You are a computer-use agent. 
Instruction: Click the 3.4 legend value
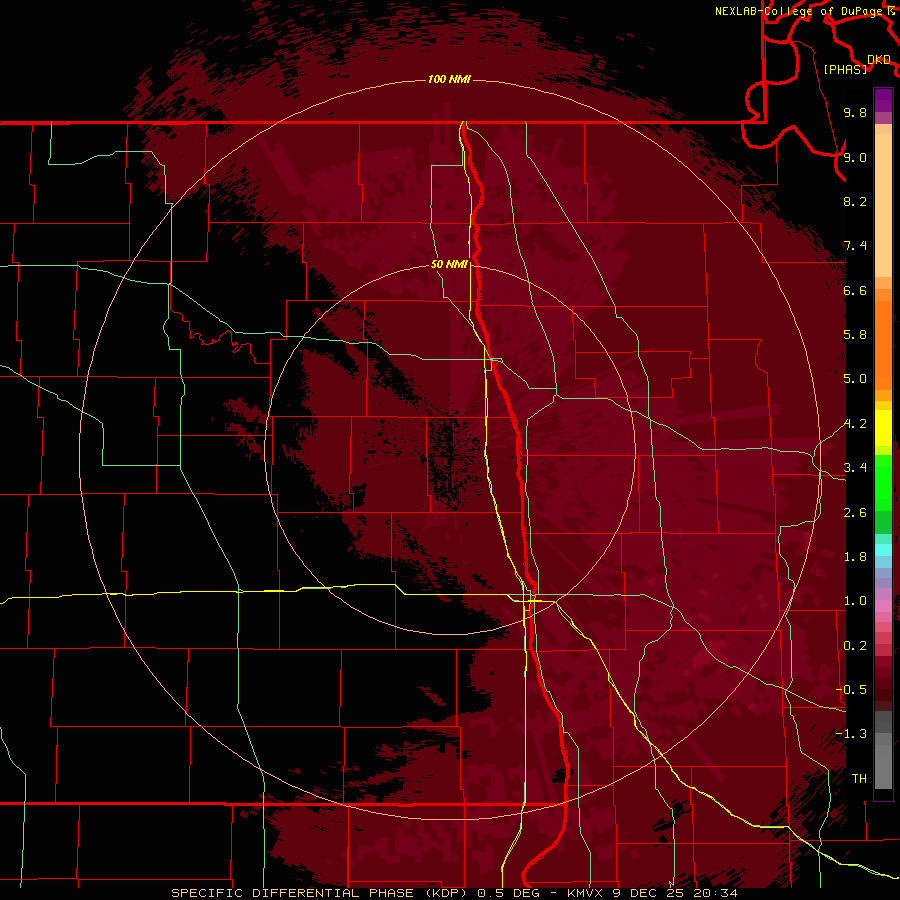[x=855, y=468]
